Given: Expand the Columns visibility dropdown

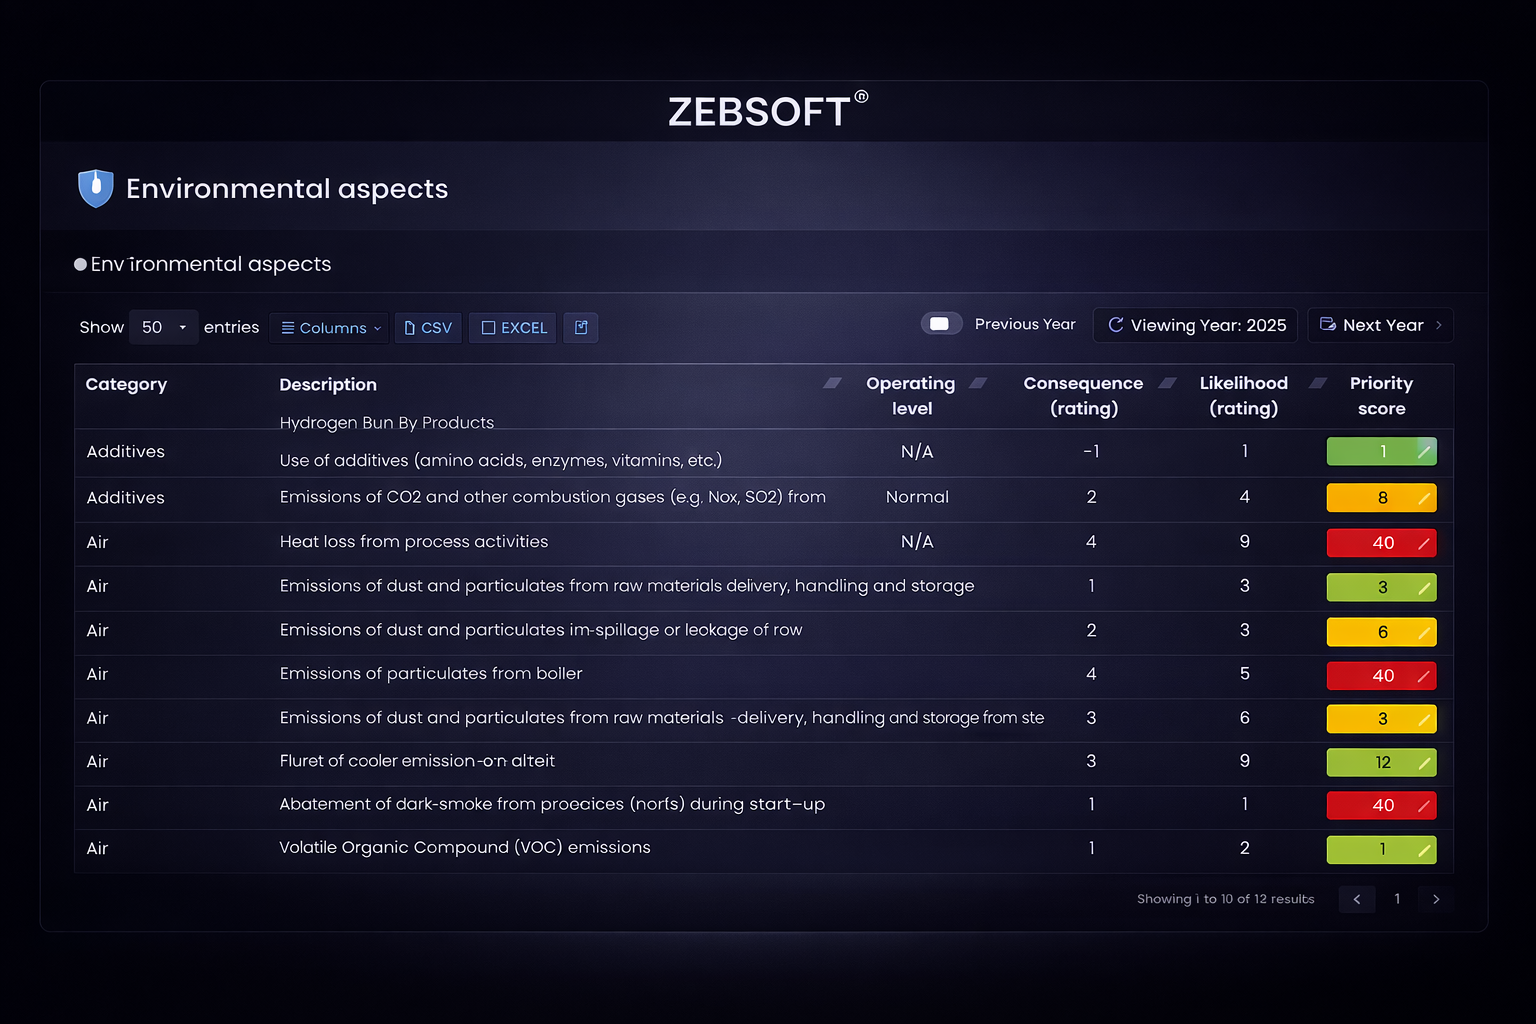Looking at the screenshot, I should [x=331, y=328].
